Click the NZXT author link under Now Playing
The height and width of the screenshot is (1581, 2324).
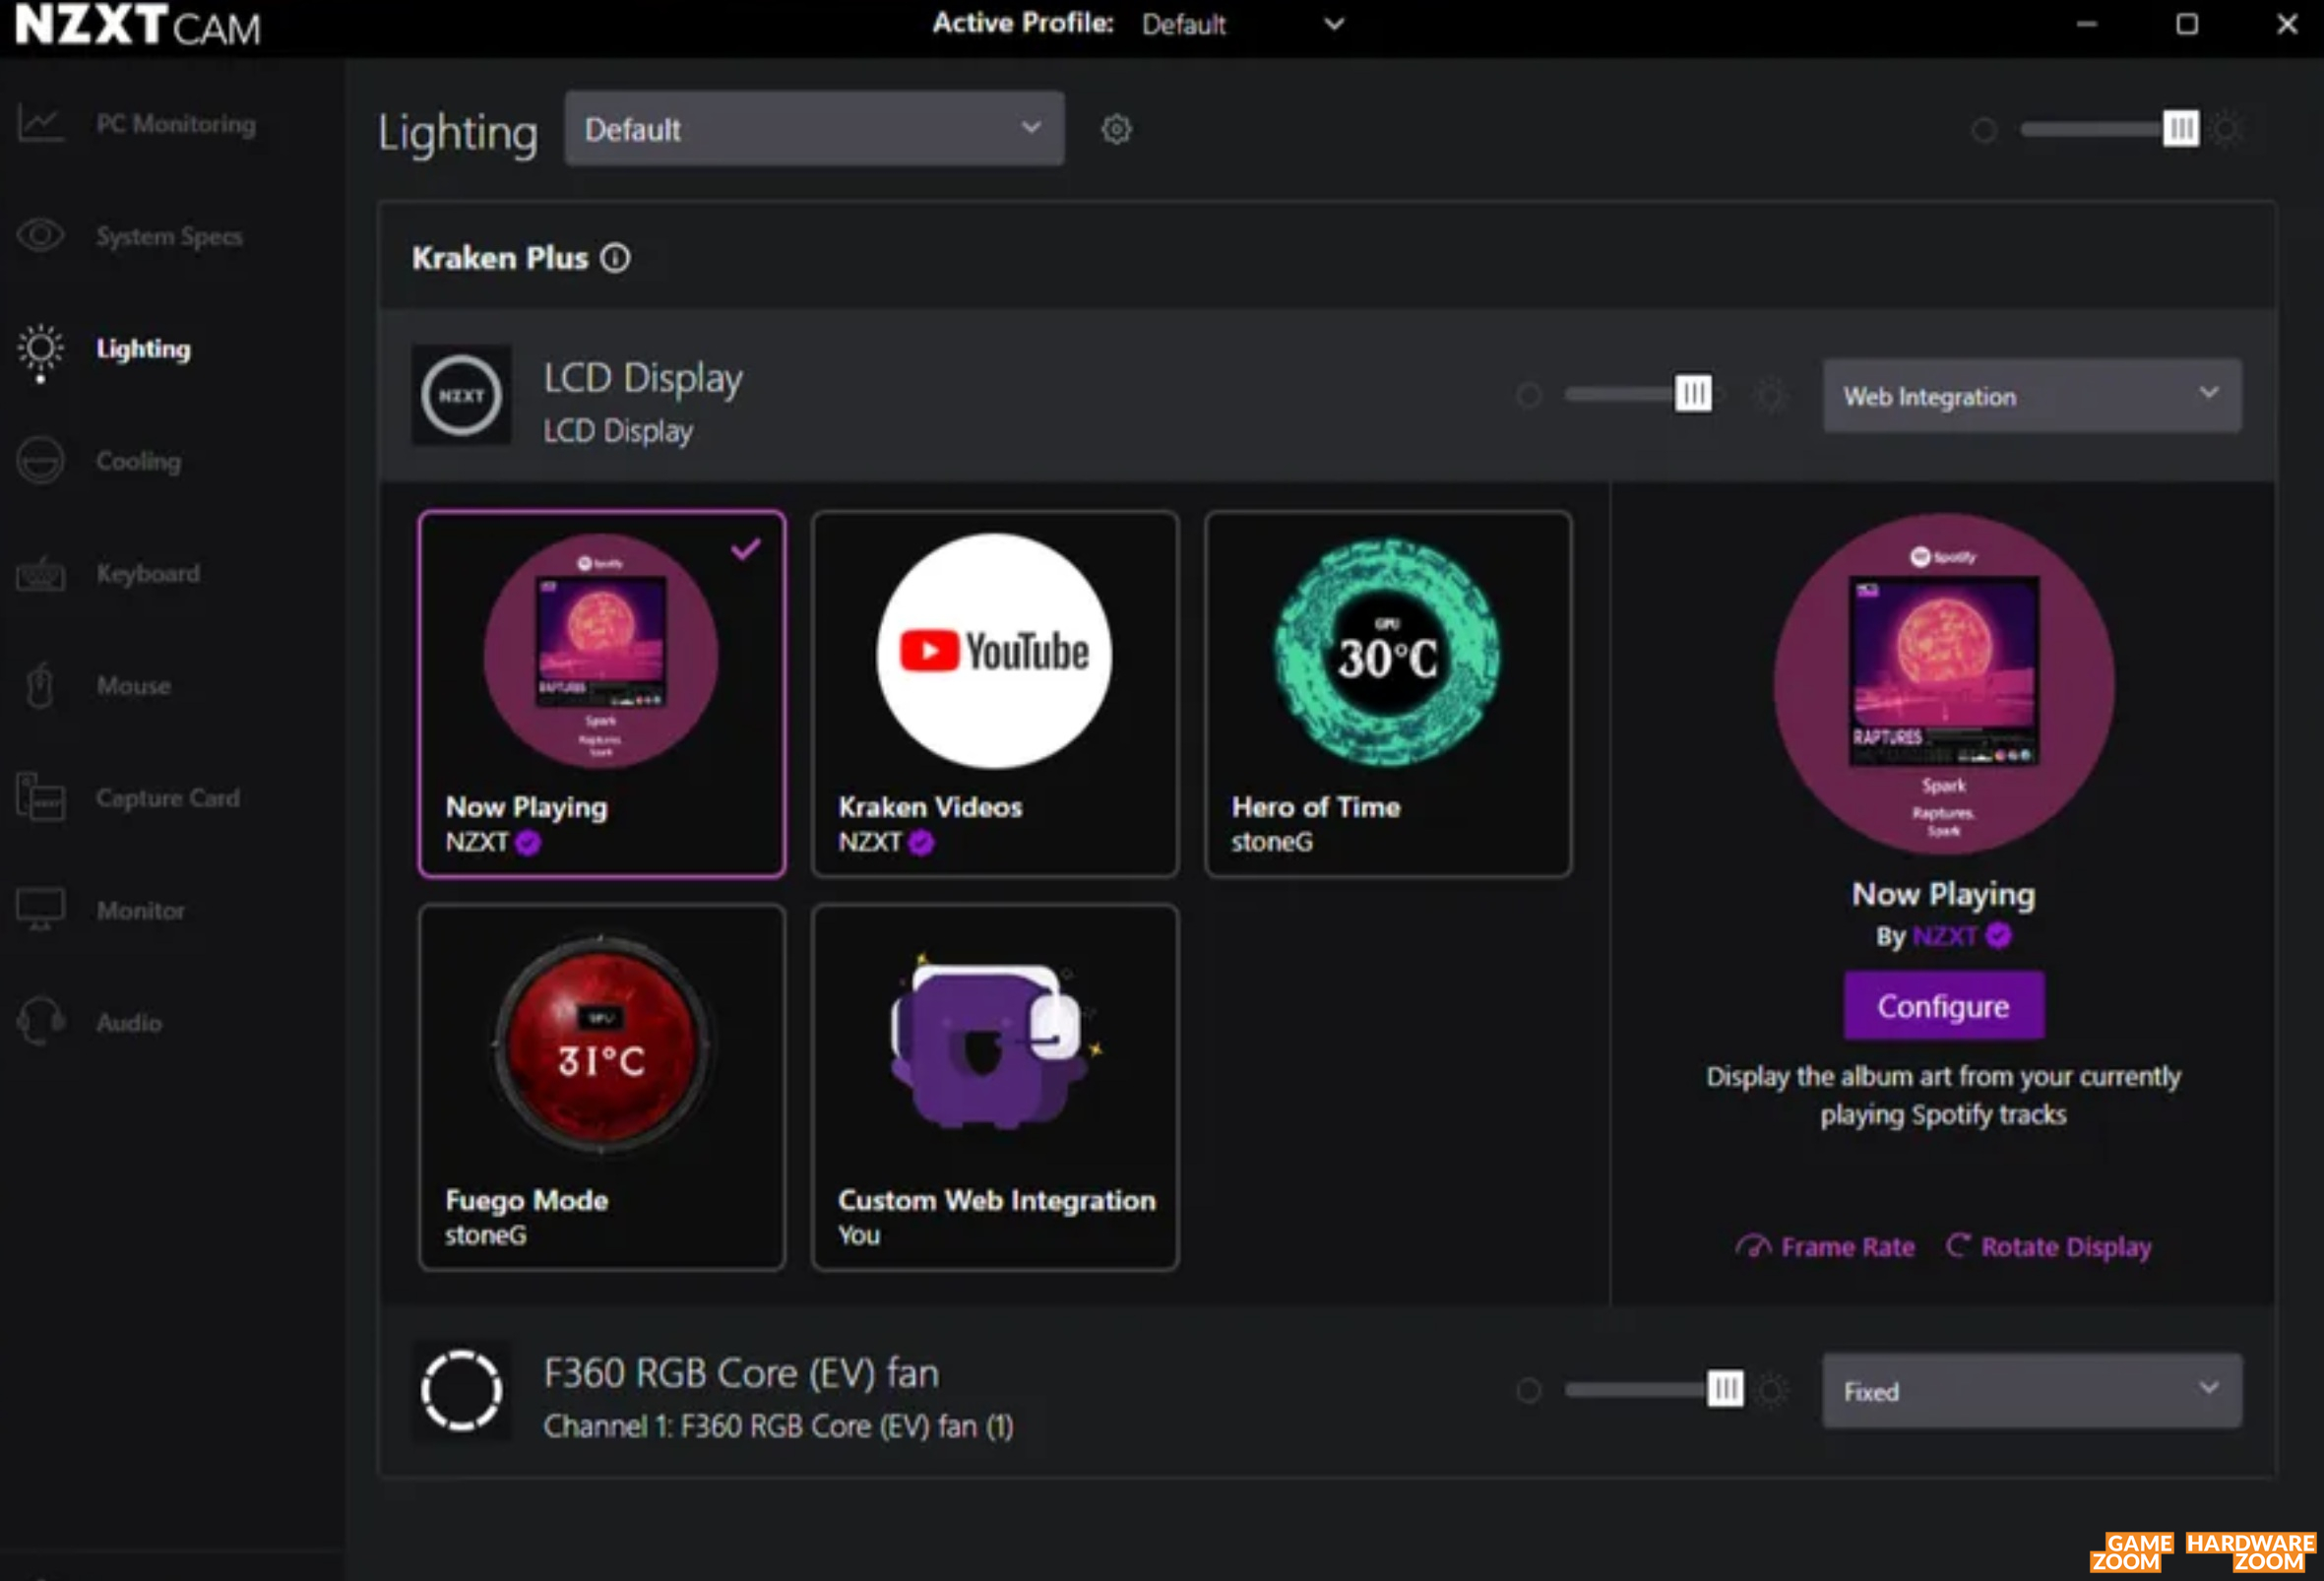[x=1944, y=936]
